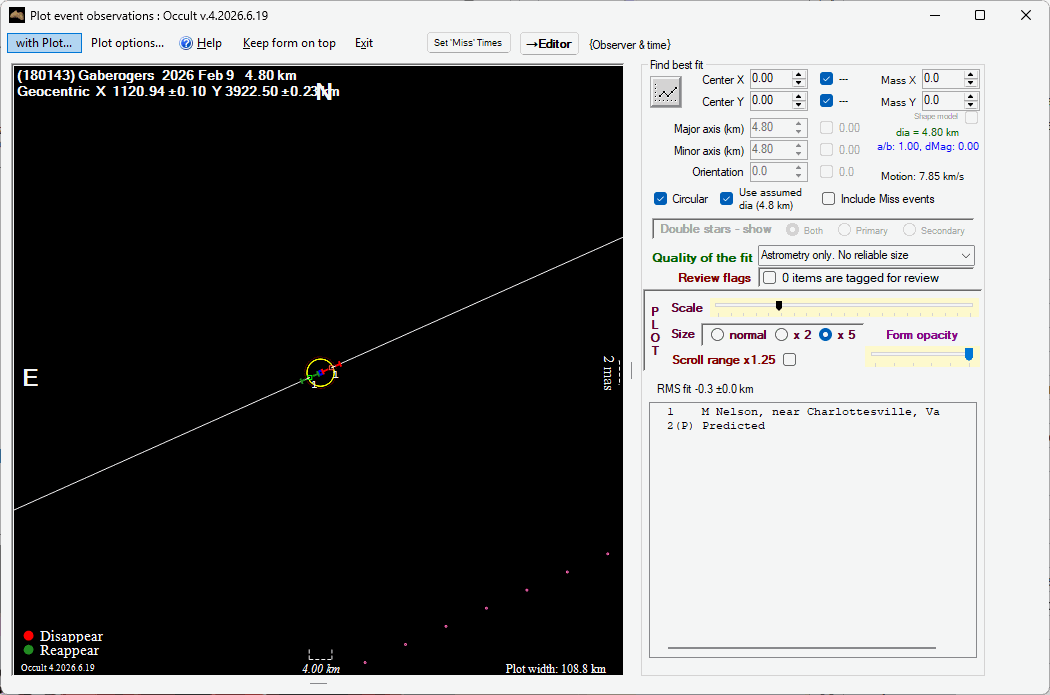Enable Scroll range x1.25 checkbox
Image resolution: width=1050 pixels, height=695 pixels.
coord(790,360)
